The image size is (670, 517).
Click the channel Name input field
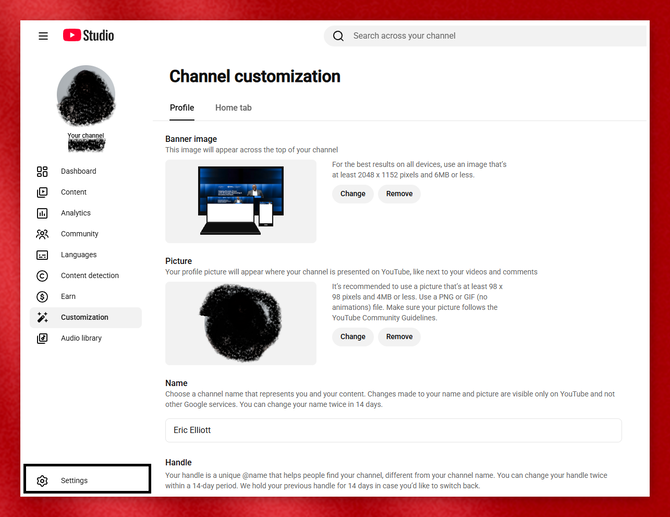click(394, 430)
